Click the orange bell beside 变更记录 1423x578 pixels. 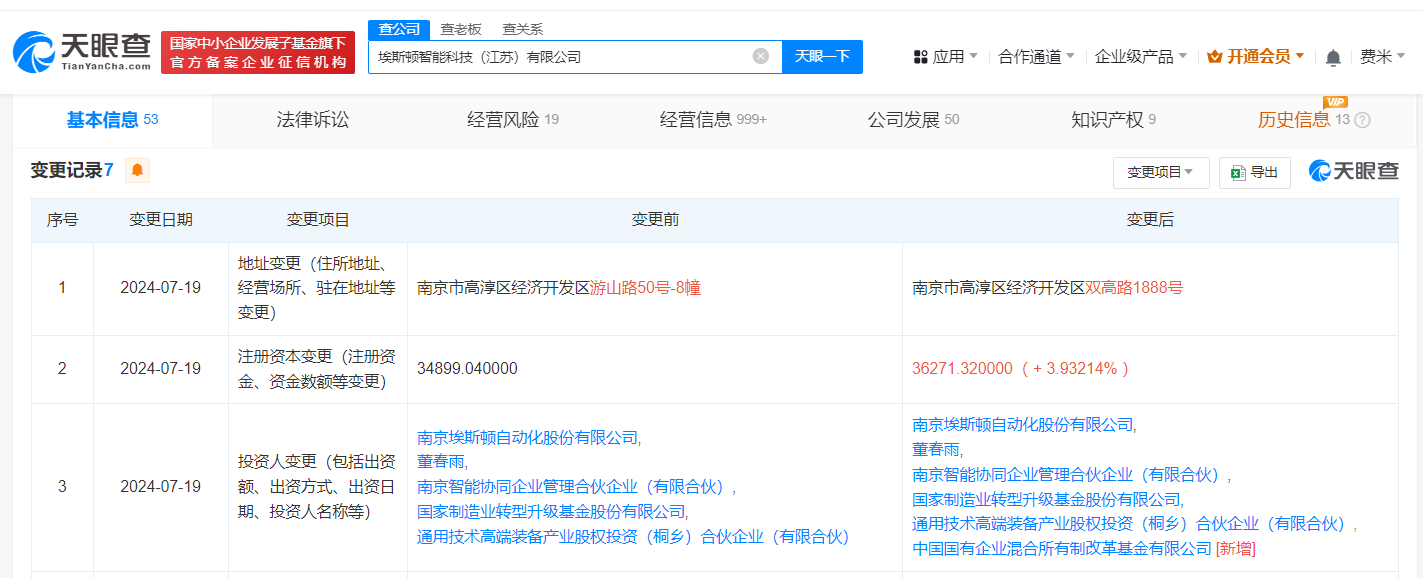point(136,170)
